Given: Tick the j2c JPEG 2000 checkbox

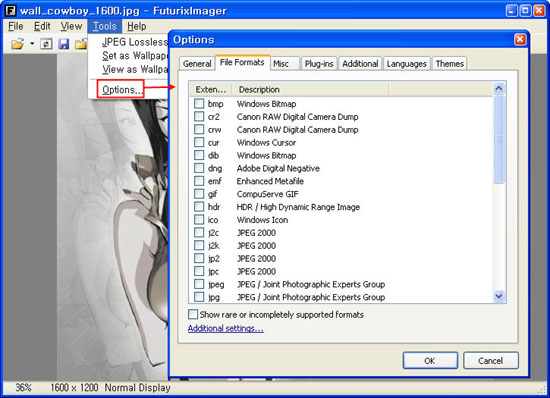Looking at the screenshot, I should (199, 232).
